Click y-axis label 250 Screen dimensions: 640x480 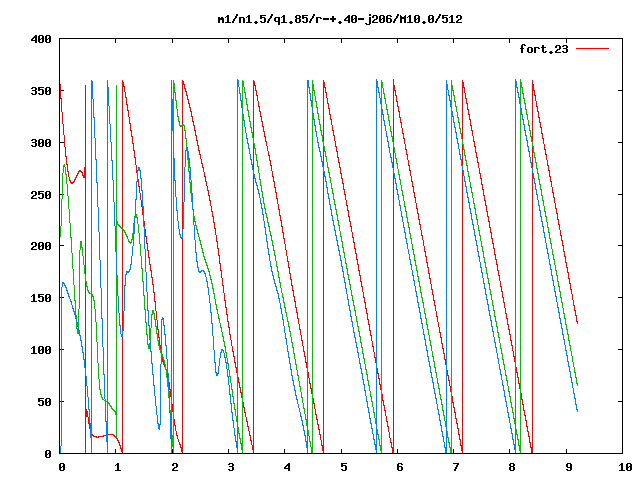[41, 195]
